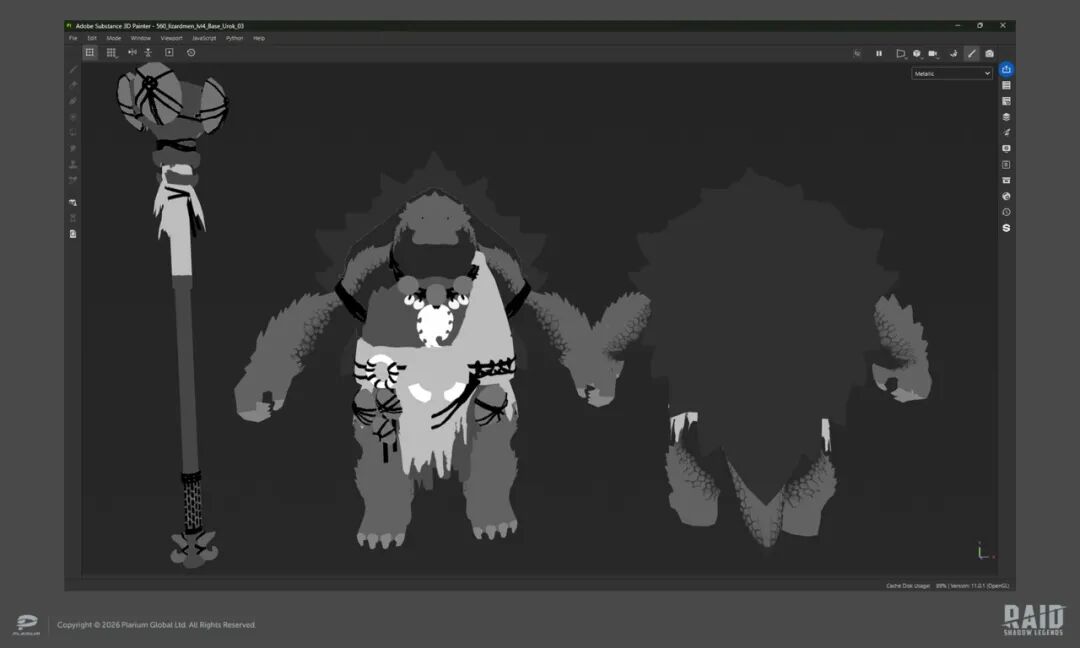Open the Properties brush panel icon
Viewport: 1080px width, 648px height.
point(1006,133)
